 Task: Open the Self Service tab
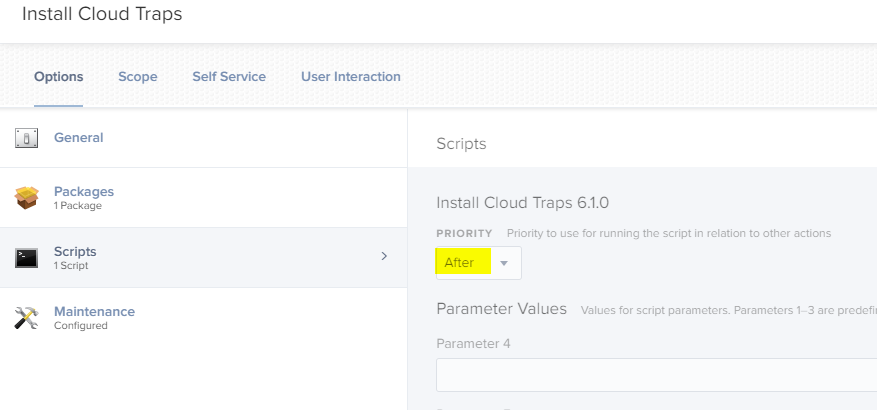(229, 77)
